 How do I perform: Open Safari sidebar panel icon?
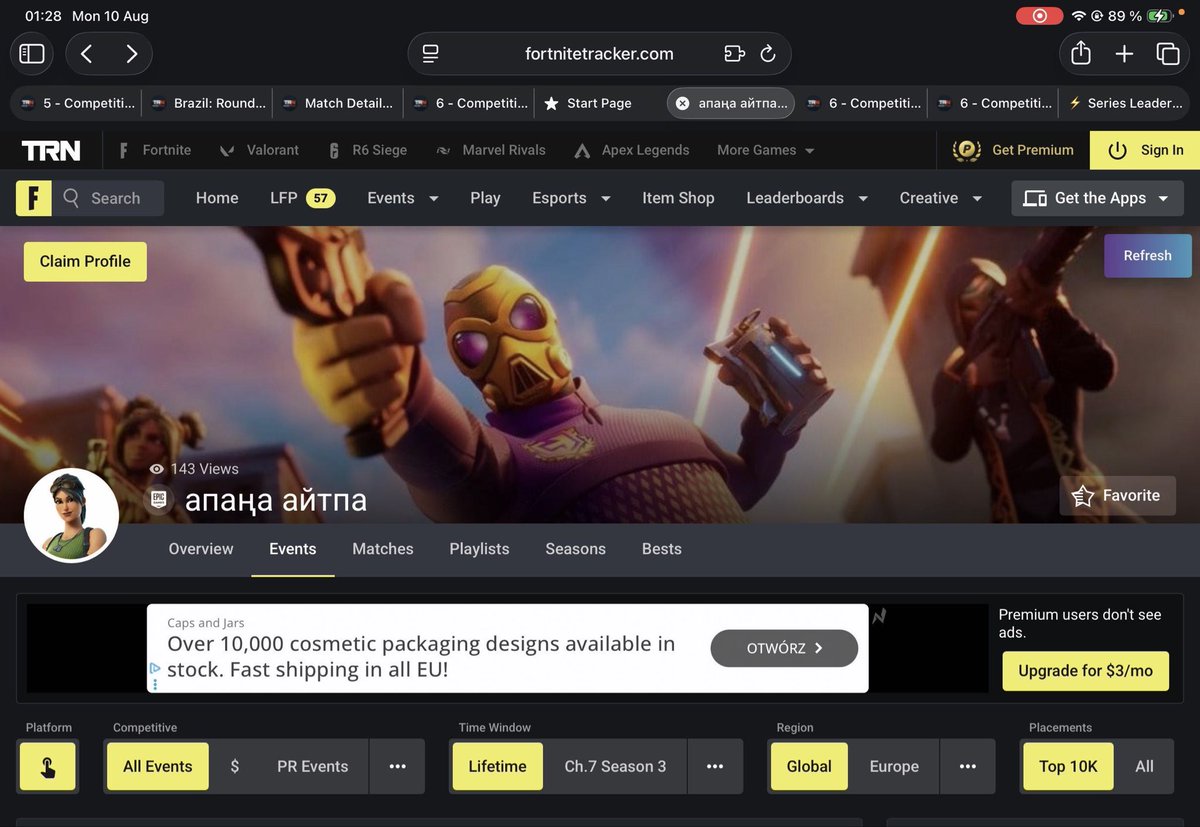coord(32,54)
